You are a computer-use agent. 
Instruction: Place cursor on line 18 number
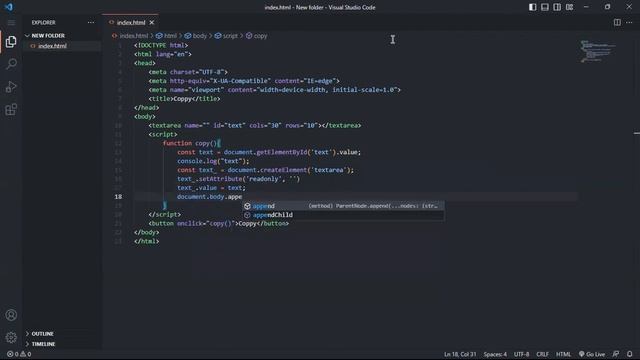click(x=118, y=197)
